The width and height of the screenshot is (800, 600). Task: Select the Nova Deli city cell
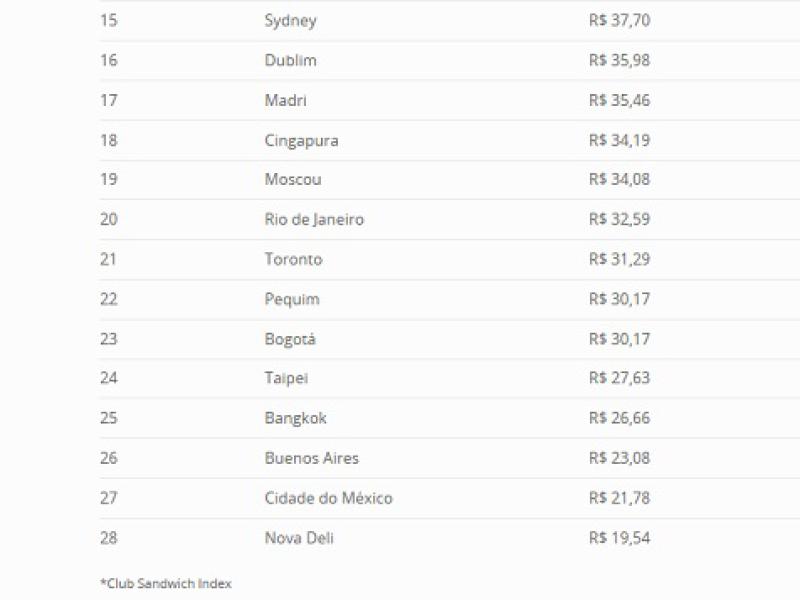[x=299, y=538]
